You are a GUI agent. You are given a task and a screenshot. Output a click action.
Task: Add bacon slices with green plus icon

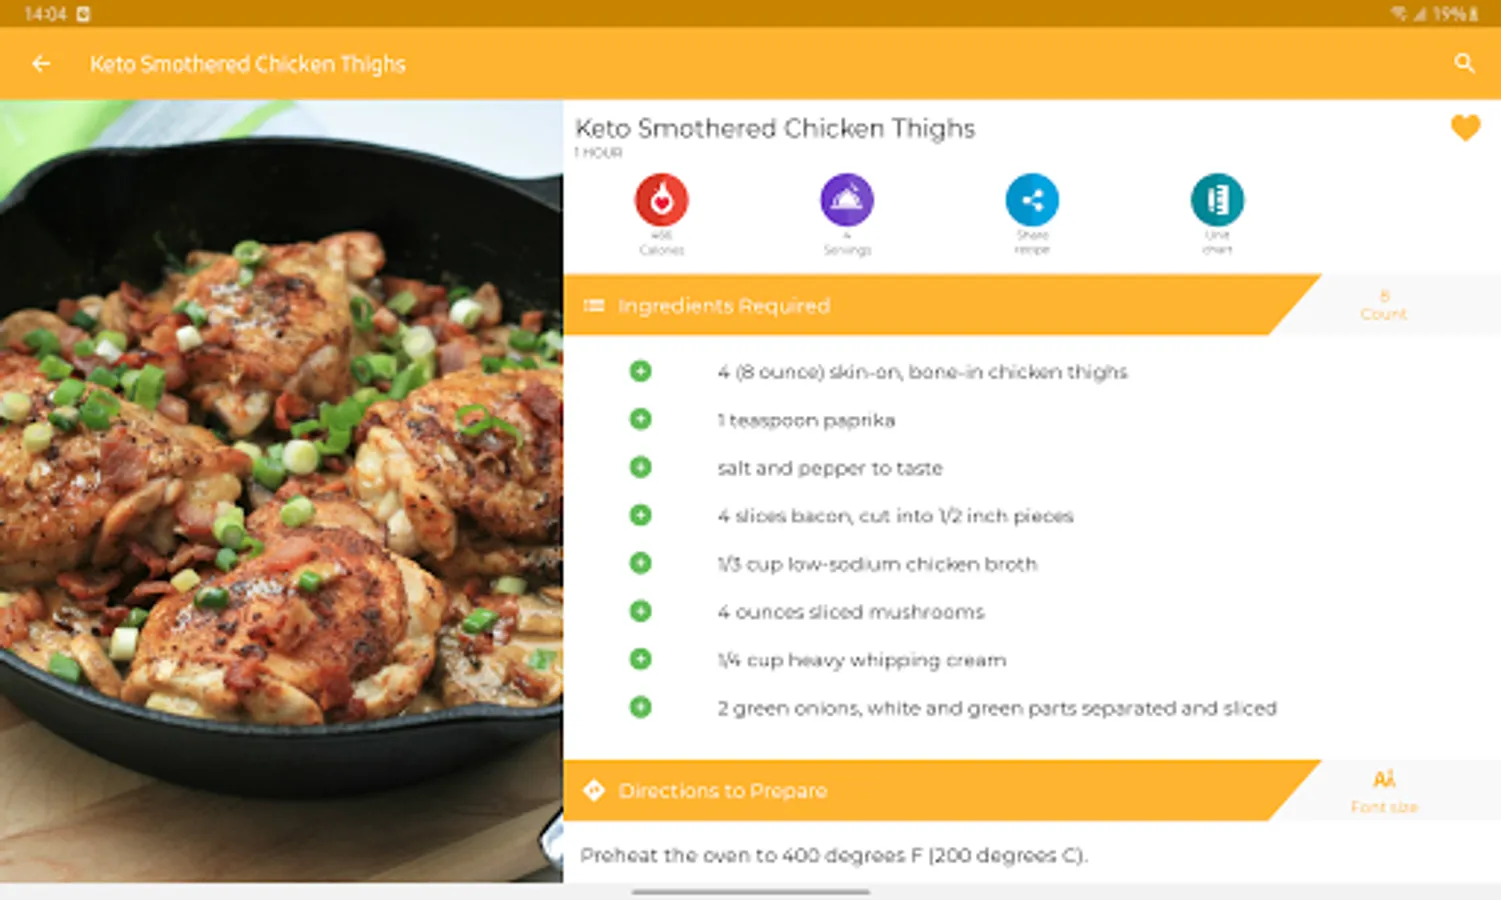click(x=640, y=515)
